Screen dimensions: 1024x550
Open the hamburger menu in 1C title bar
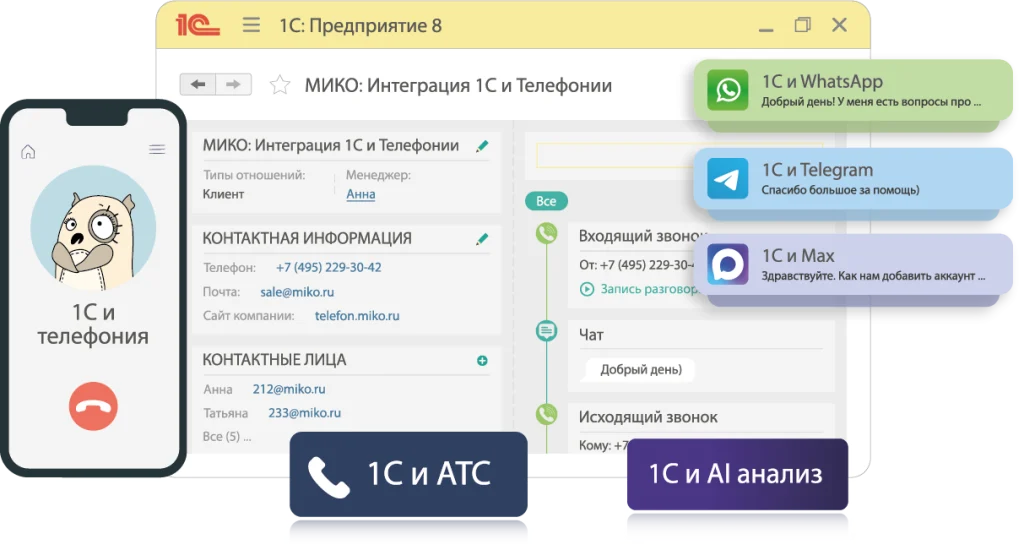pyautogui.click(x=251, y=25)
